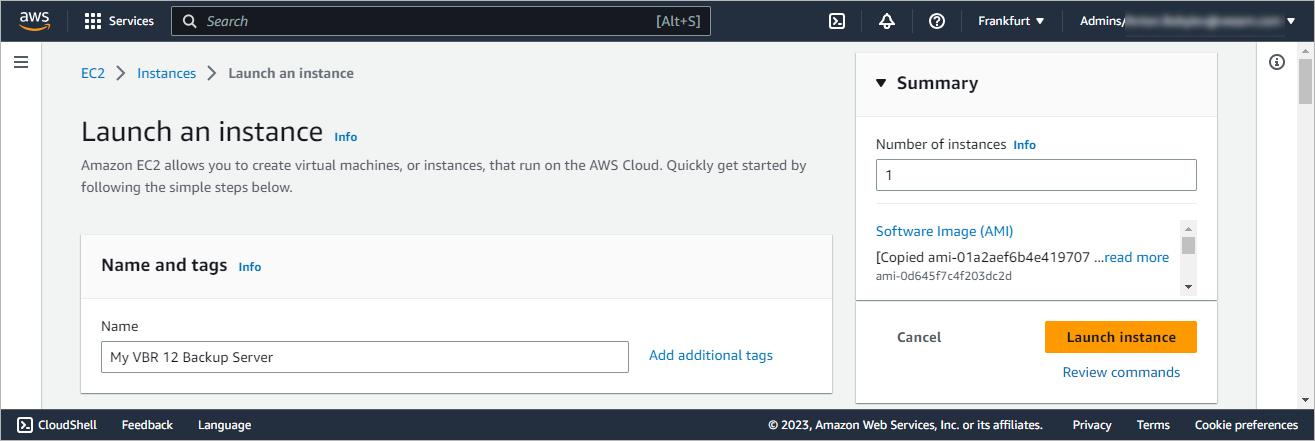
Task: Go to Instances breadcrumb
Action: pyautogui.click(x=166, y=73)
